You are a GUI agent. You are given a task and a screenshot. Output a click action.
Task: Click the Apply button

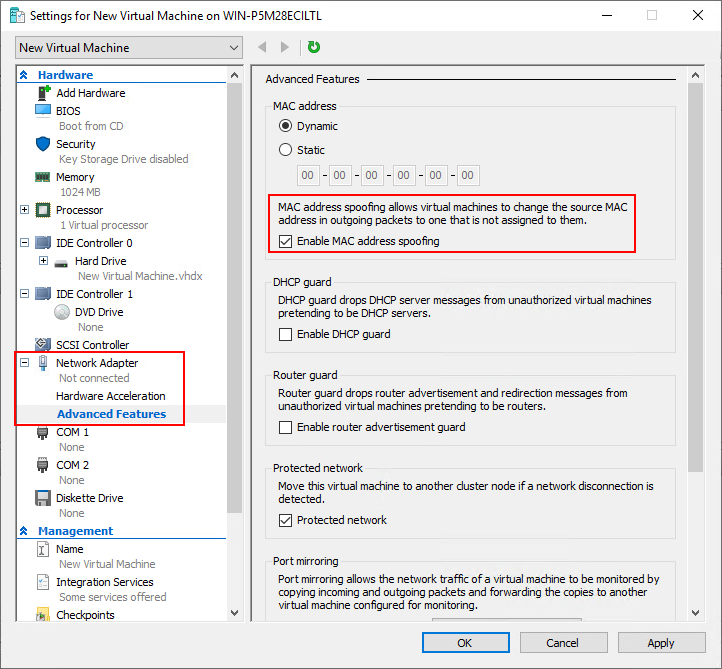click(x=661, y=643)
